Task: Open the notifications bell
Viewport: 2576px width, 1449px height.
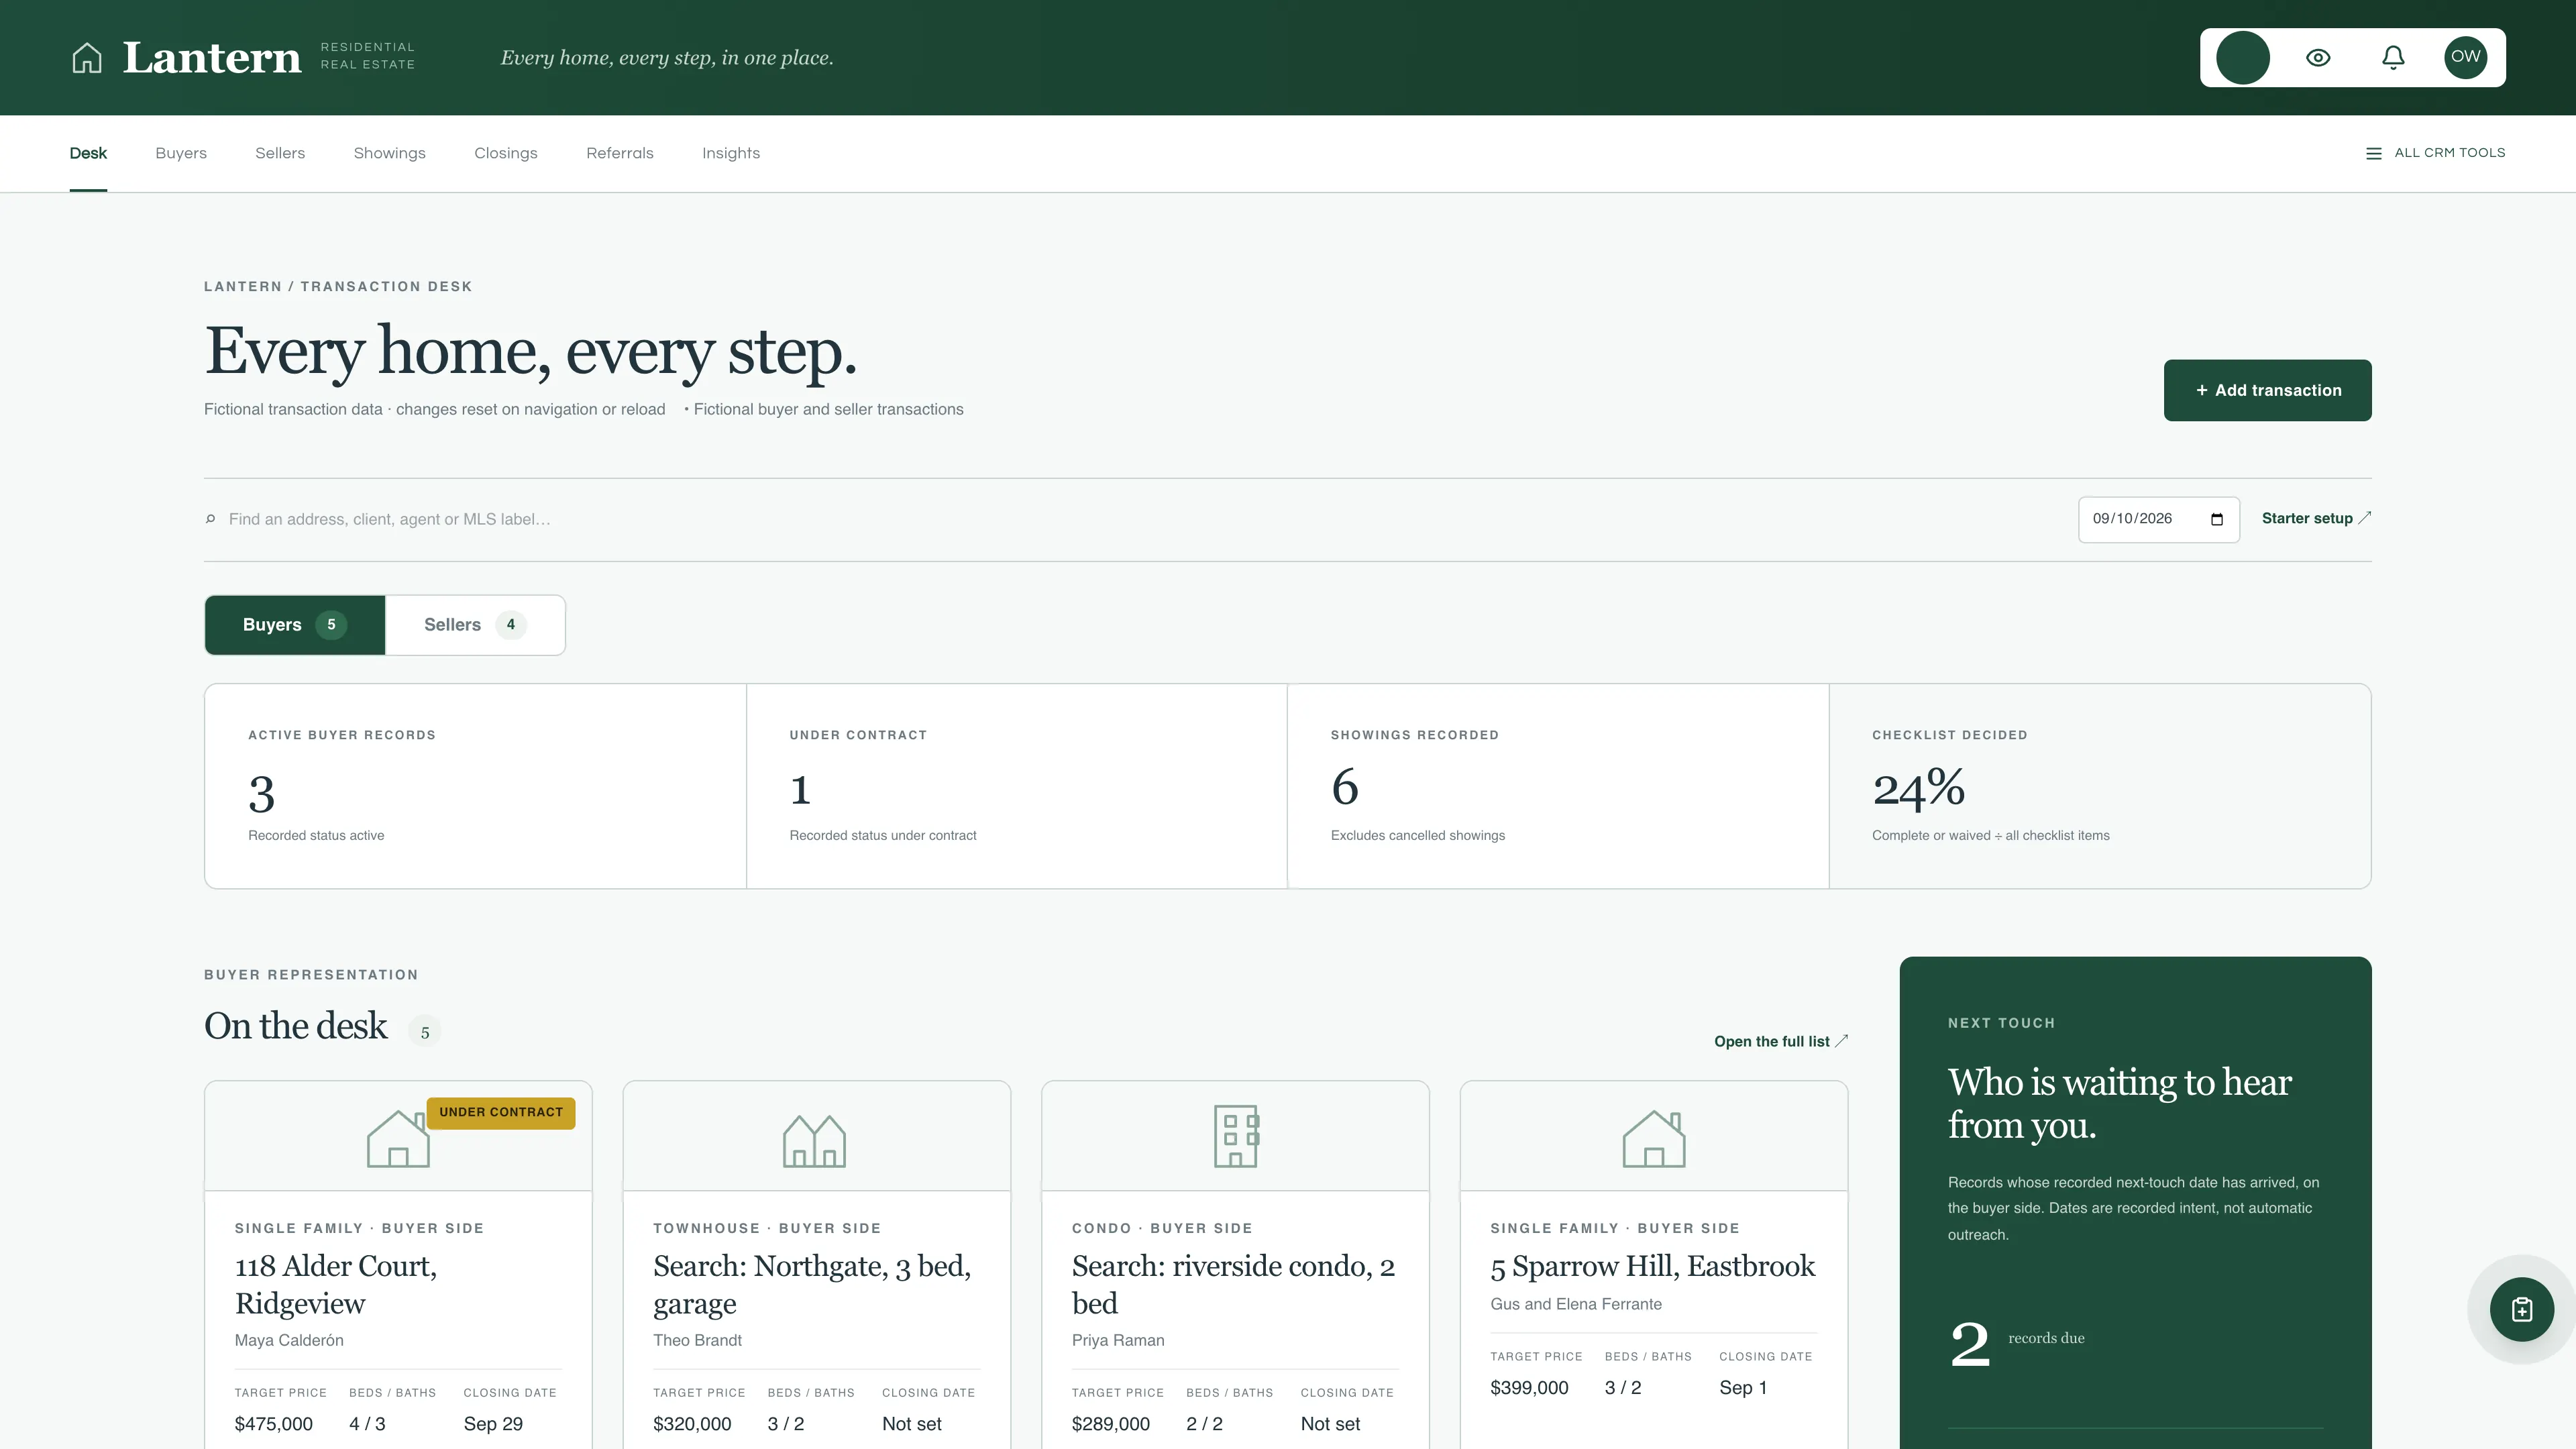Action: click(x=2393, y=58)
